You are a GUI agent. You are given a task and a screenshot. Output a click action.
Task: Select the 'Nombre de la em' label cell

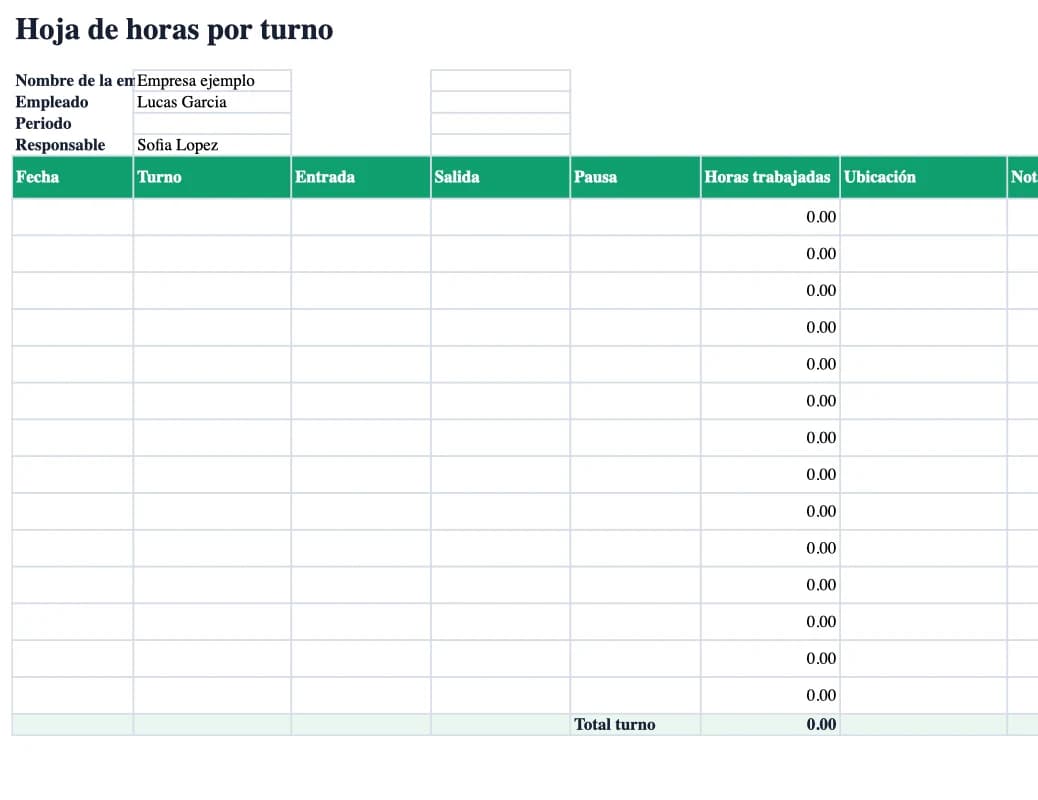click(73, 80)
